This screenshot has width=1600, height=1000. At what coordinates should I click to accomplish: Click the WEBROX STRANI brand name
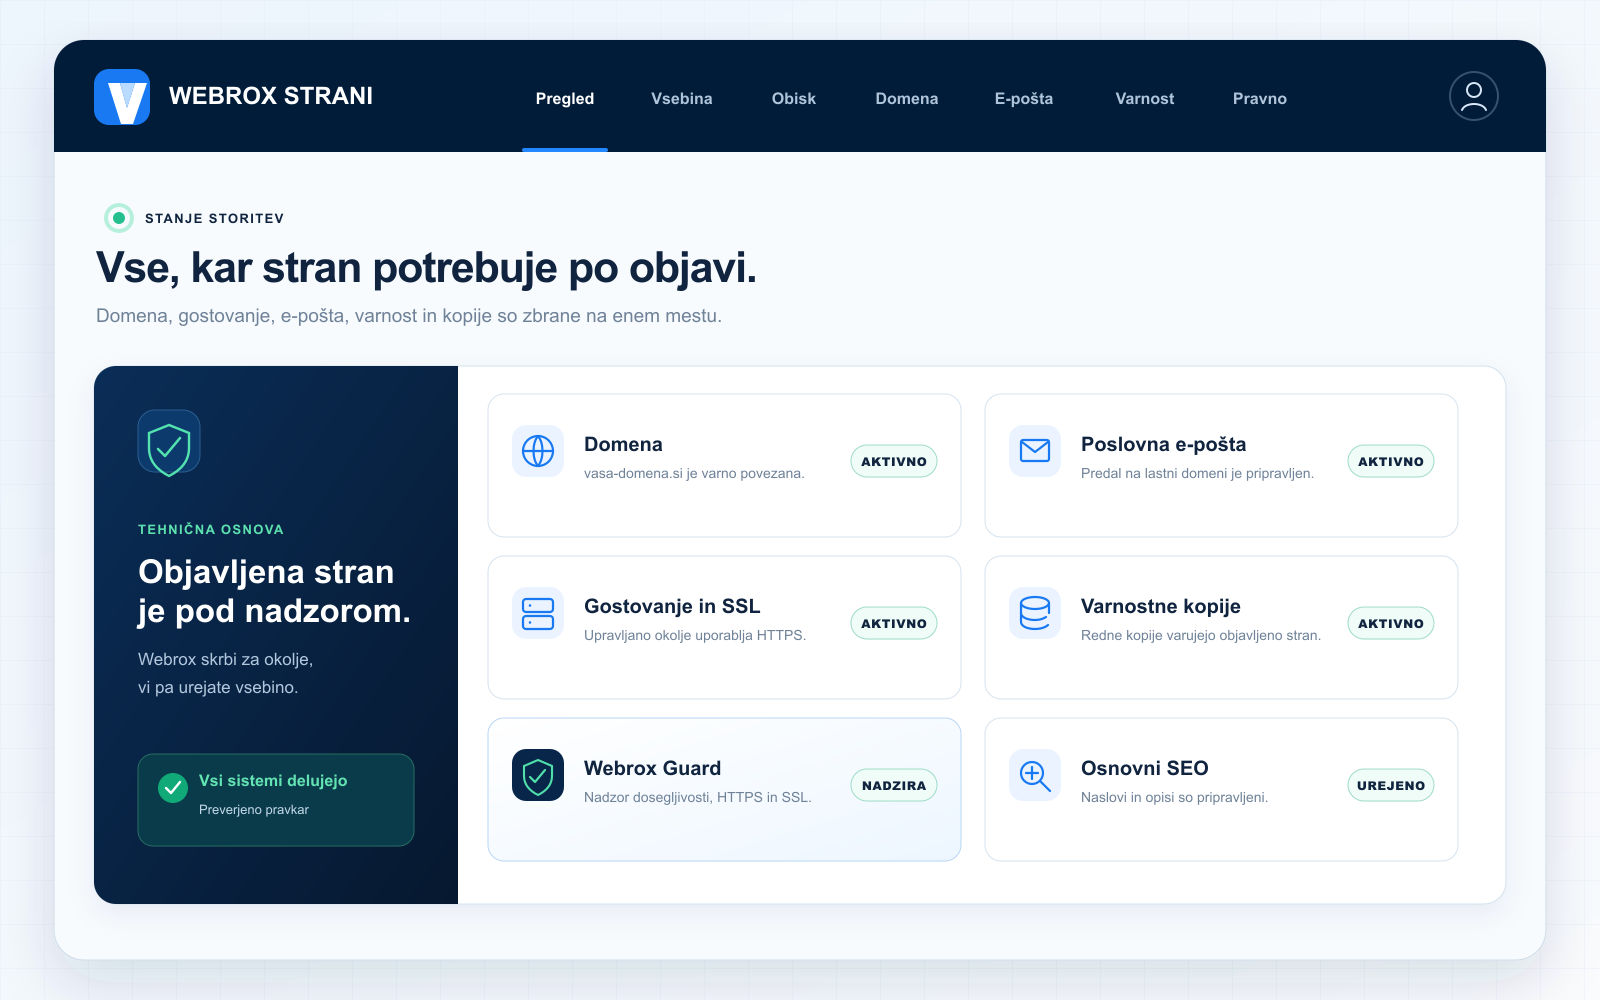[x=271, y=96]
